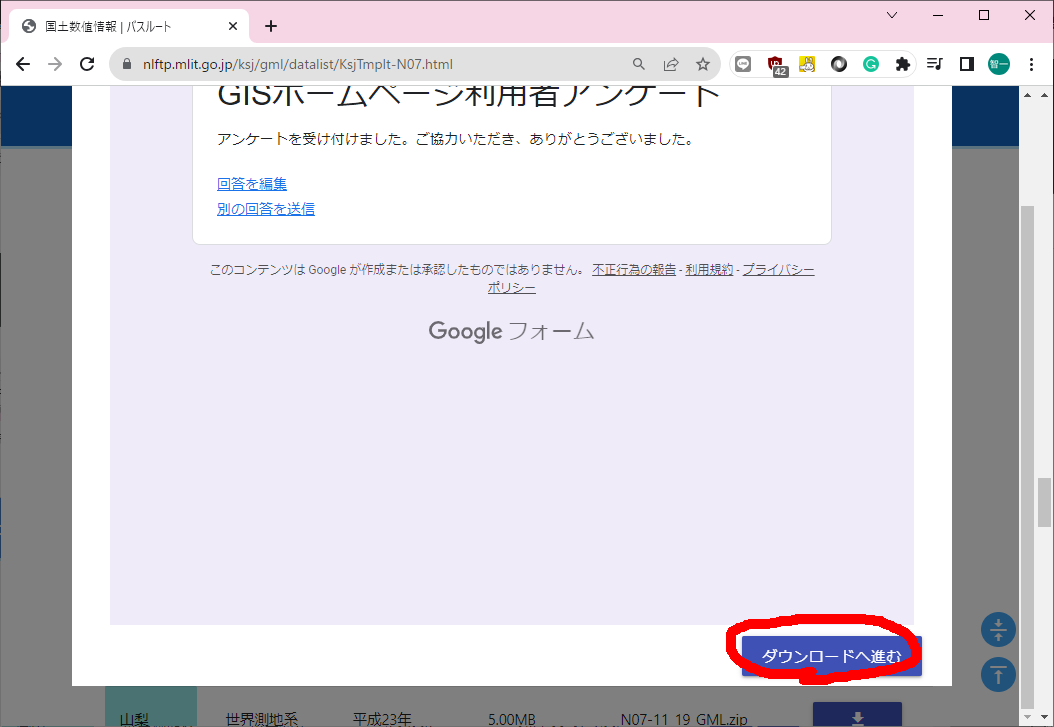Click the 回答を編集 link

click(252, 184)
